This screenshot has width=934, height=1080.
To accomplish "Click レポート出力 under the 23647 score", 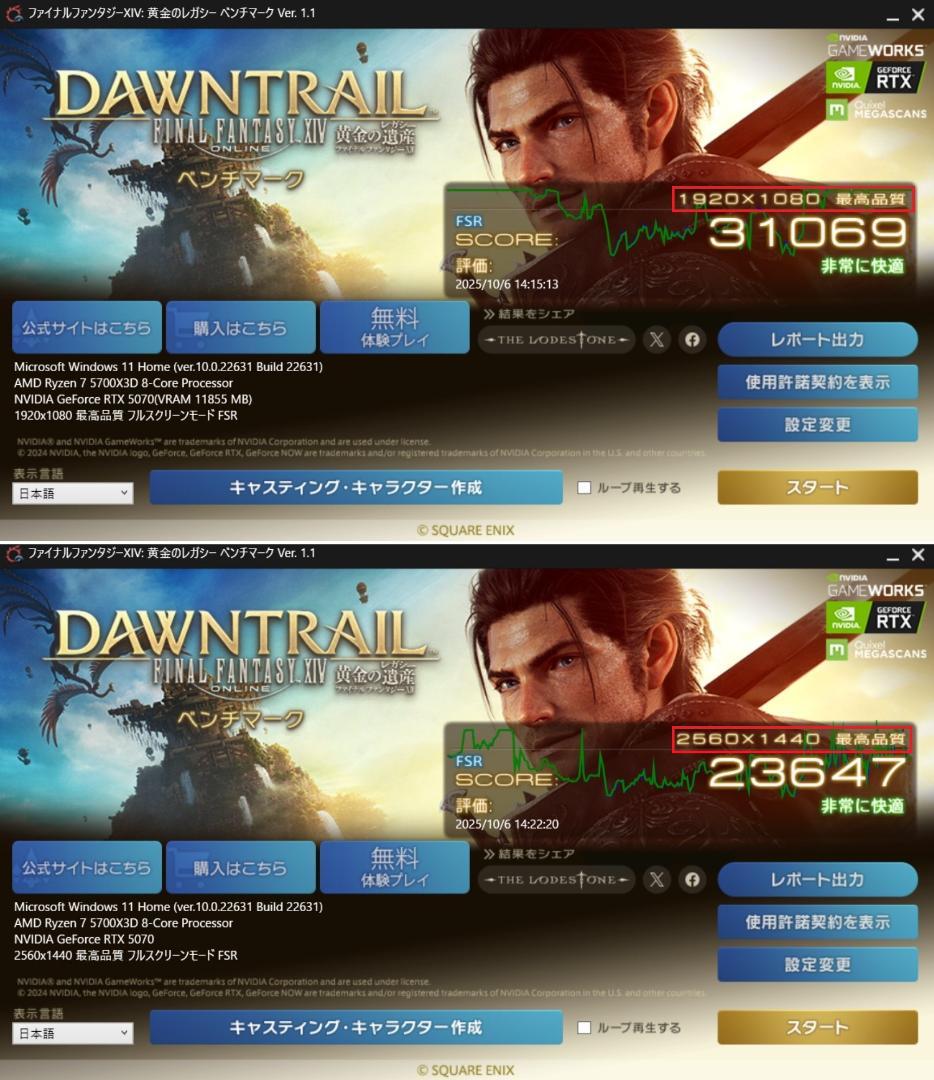I will tap(818, 880).
